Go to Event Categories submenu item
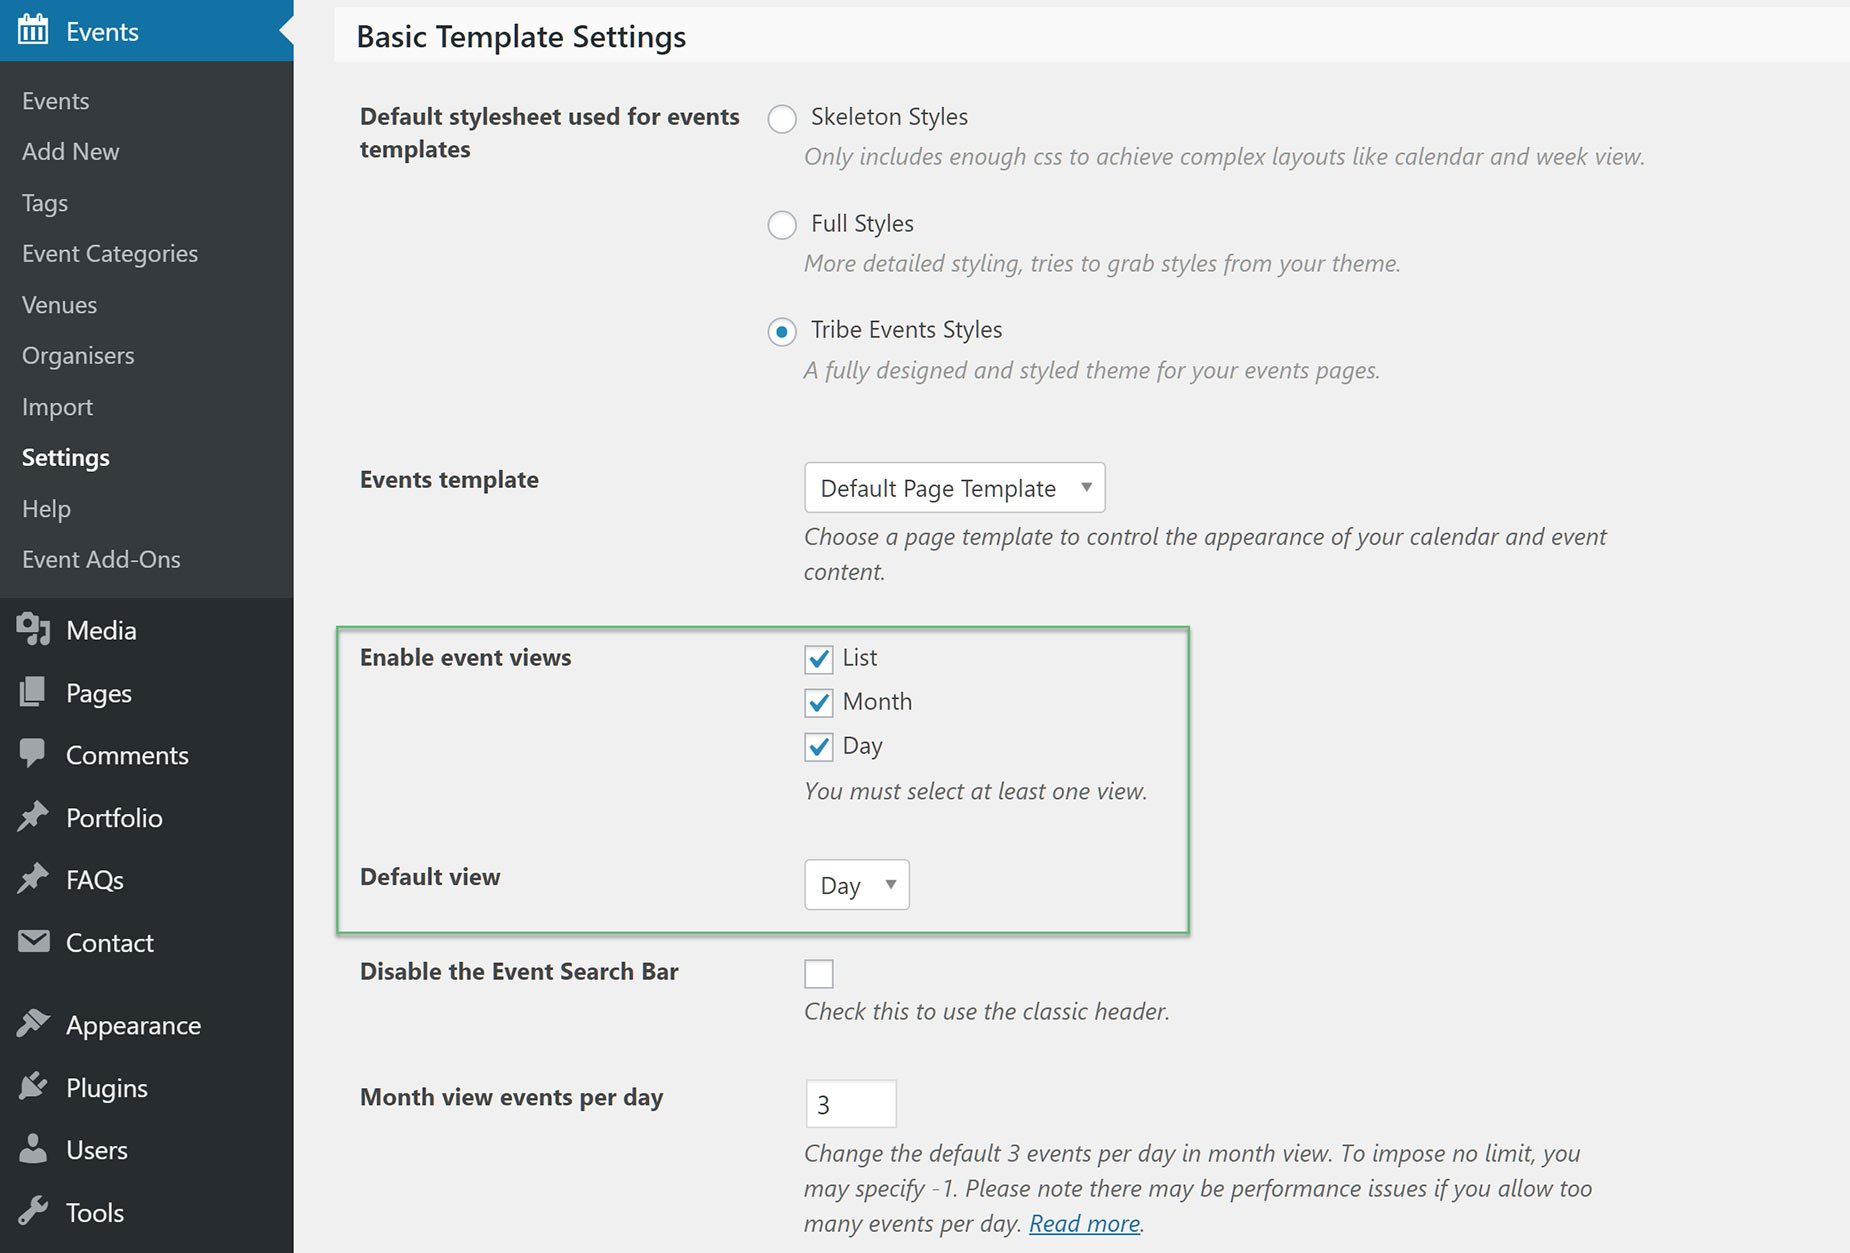Viewport: 1850px width, 1253px height. click(110, 253)
